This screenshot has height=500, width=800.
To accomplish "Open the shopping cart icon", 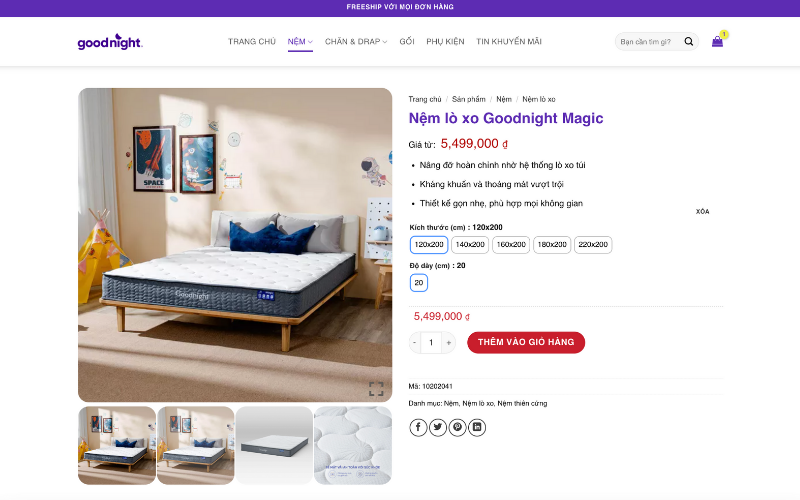I will [717, 41].
